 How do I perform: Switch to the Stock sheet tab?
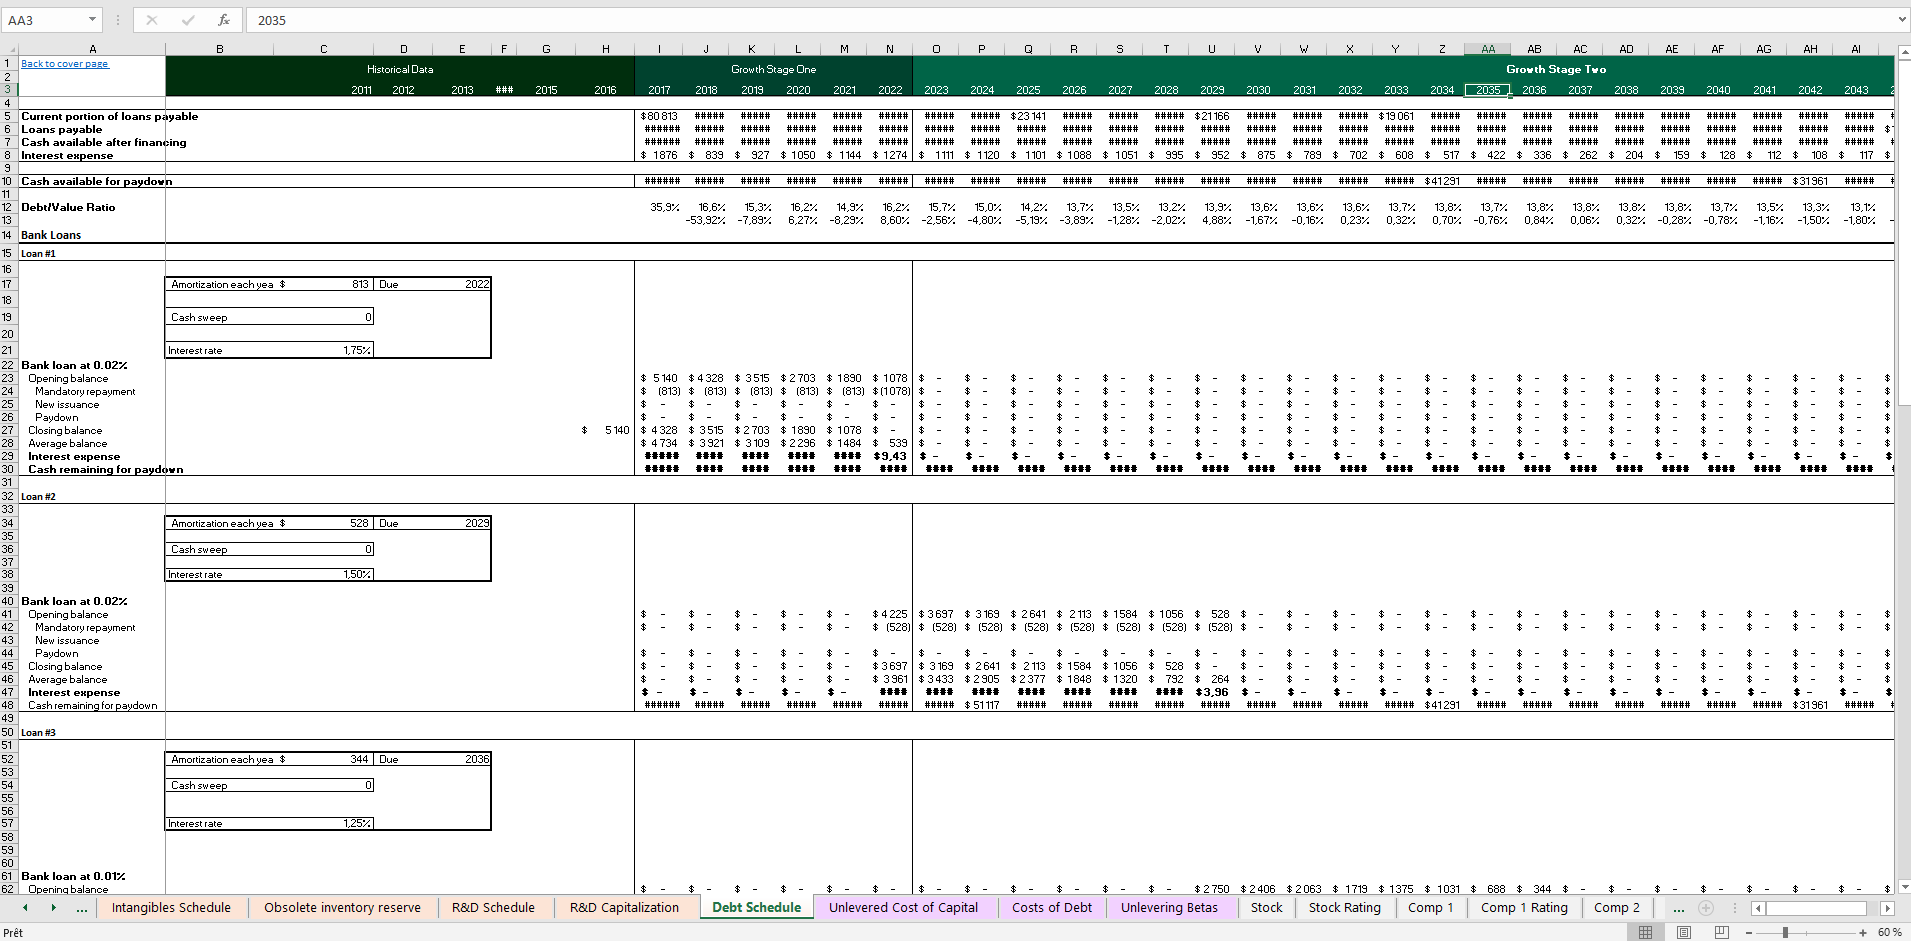pyautogui.click(x=1266, y=908)
